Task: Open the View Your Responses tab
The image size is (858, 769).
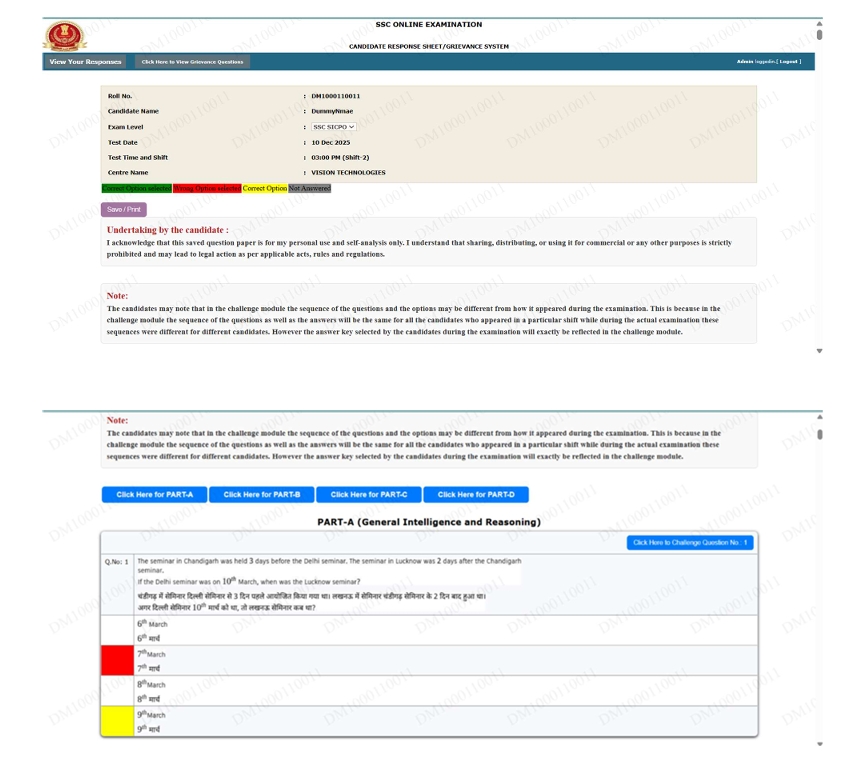Action: tap(85, 62)
